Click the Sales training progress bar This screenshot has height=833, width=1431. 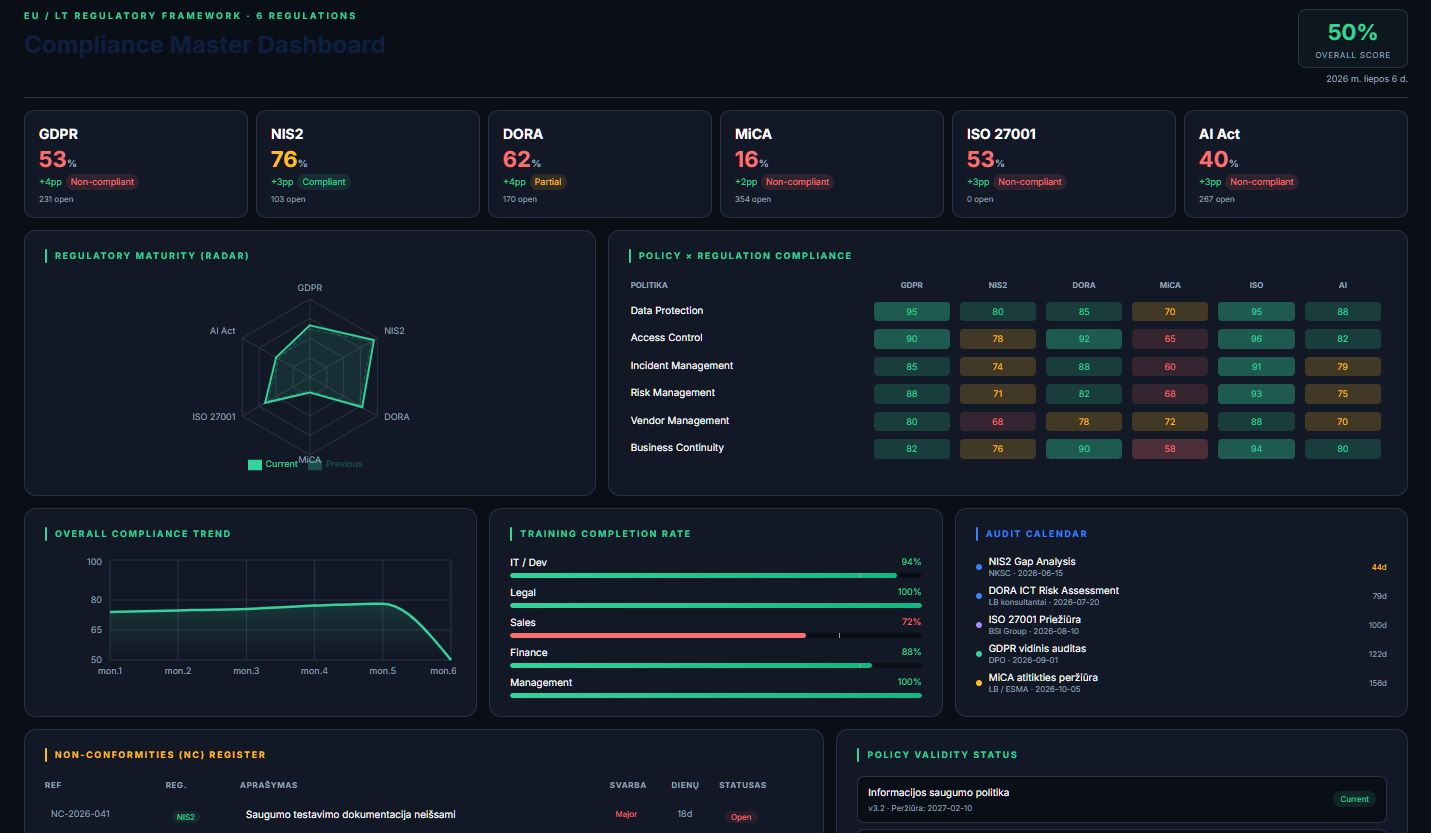[x=716, y=636]
